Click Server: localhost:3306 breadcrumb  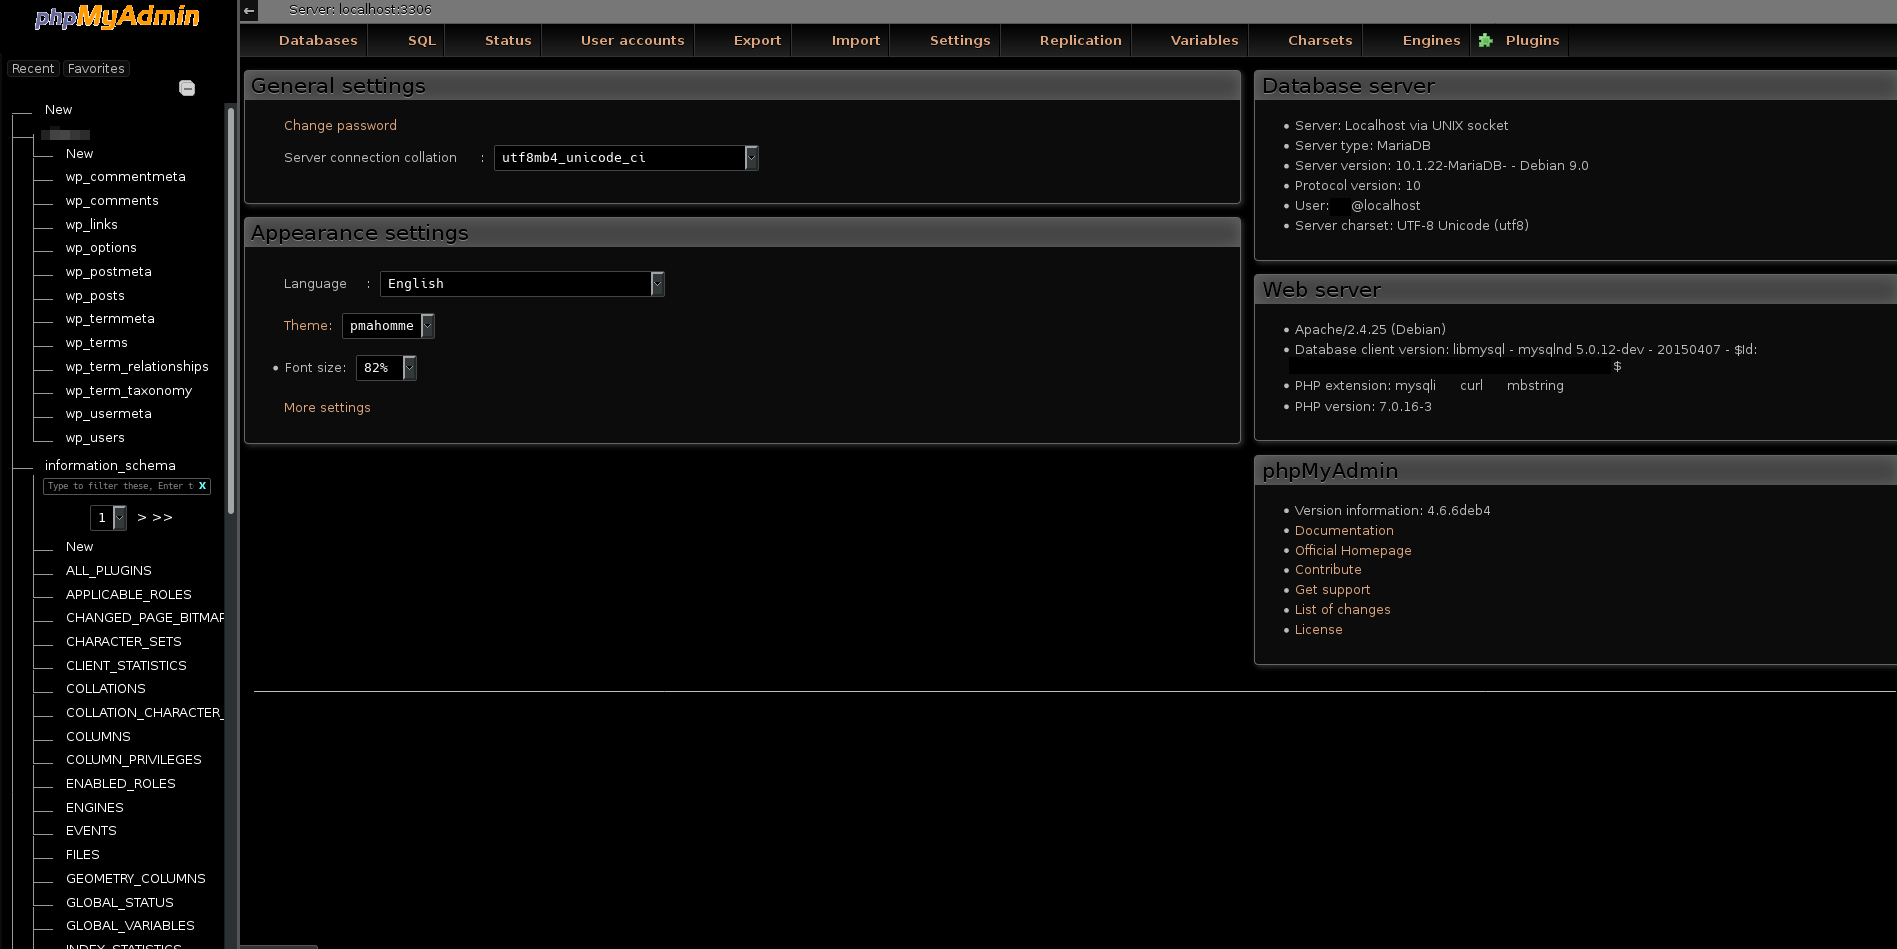[360, 10]
